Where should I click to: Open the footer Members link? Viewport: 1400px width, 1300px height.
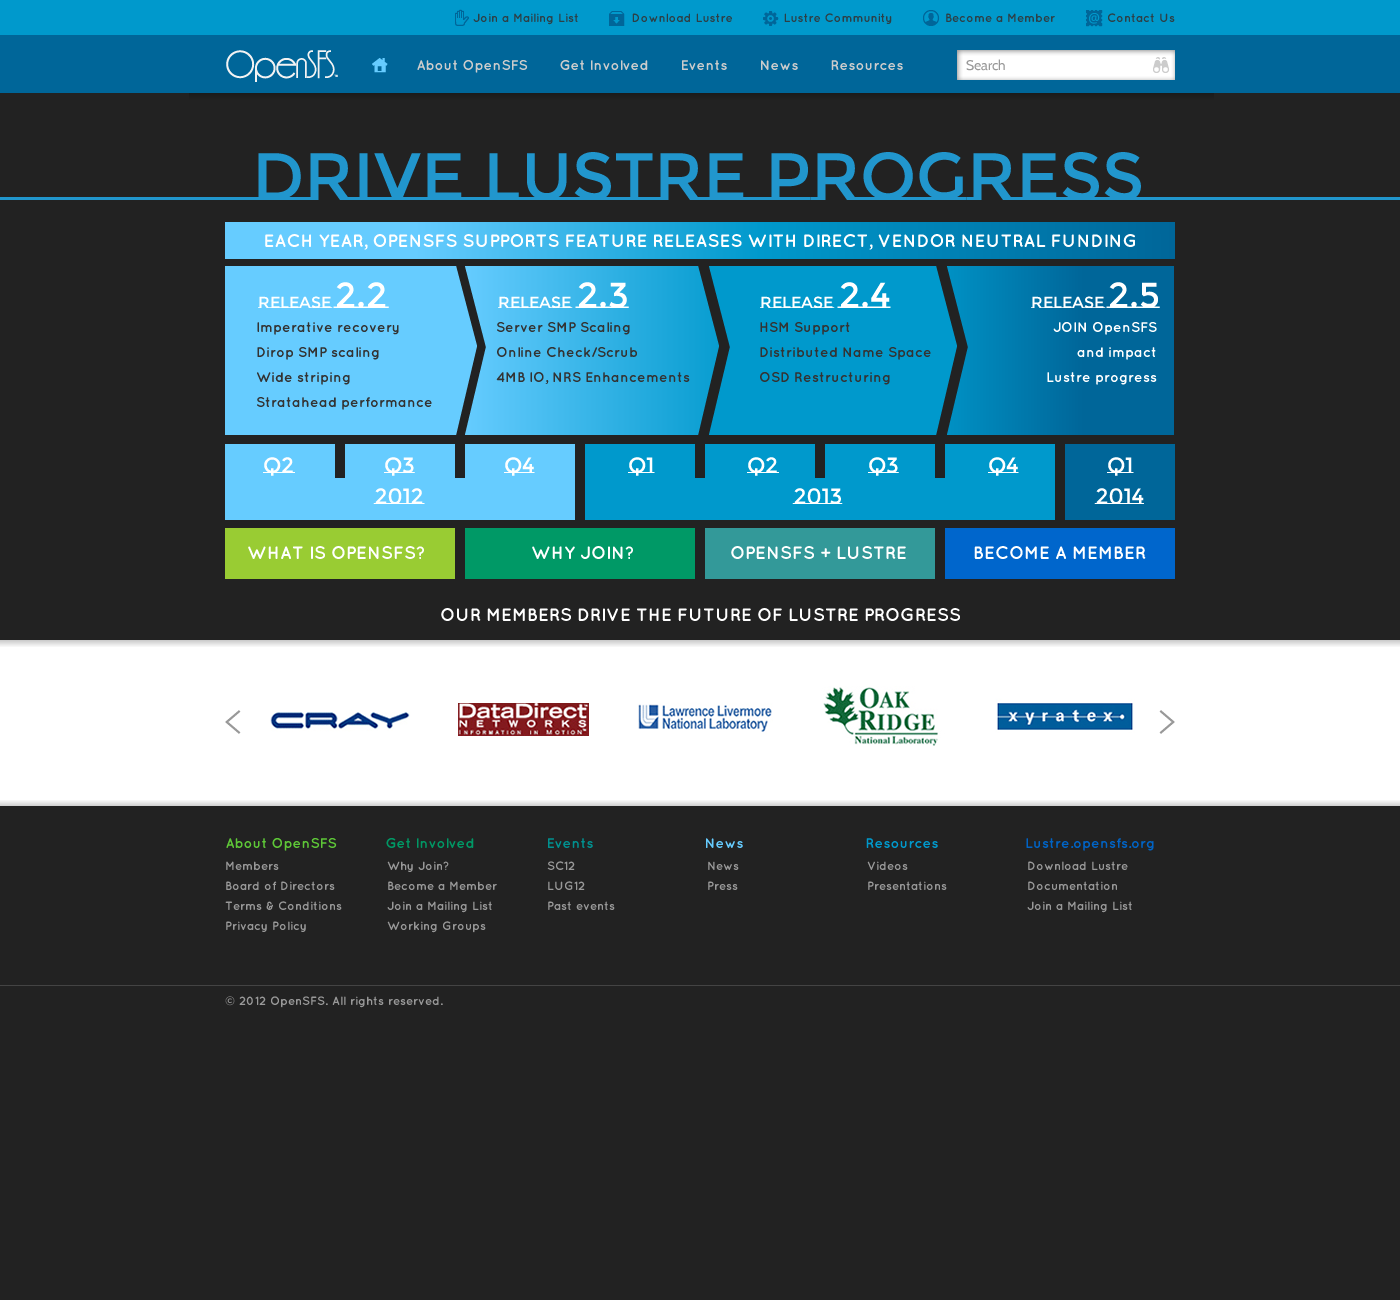pyautogui.click(x=252, y=866)
